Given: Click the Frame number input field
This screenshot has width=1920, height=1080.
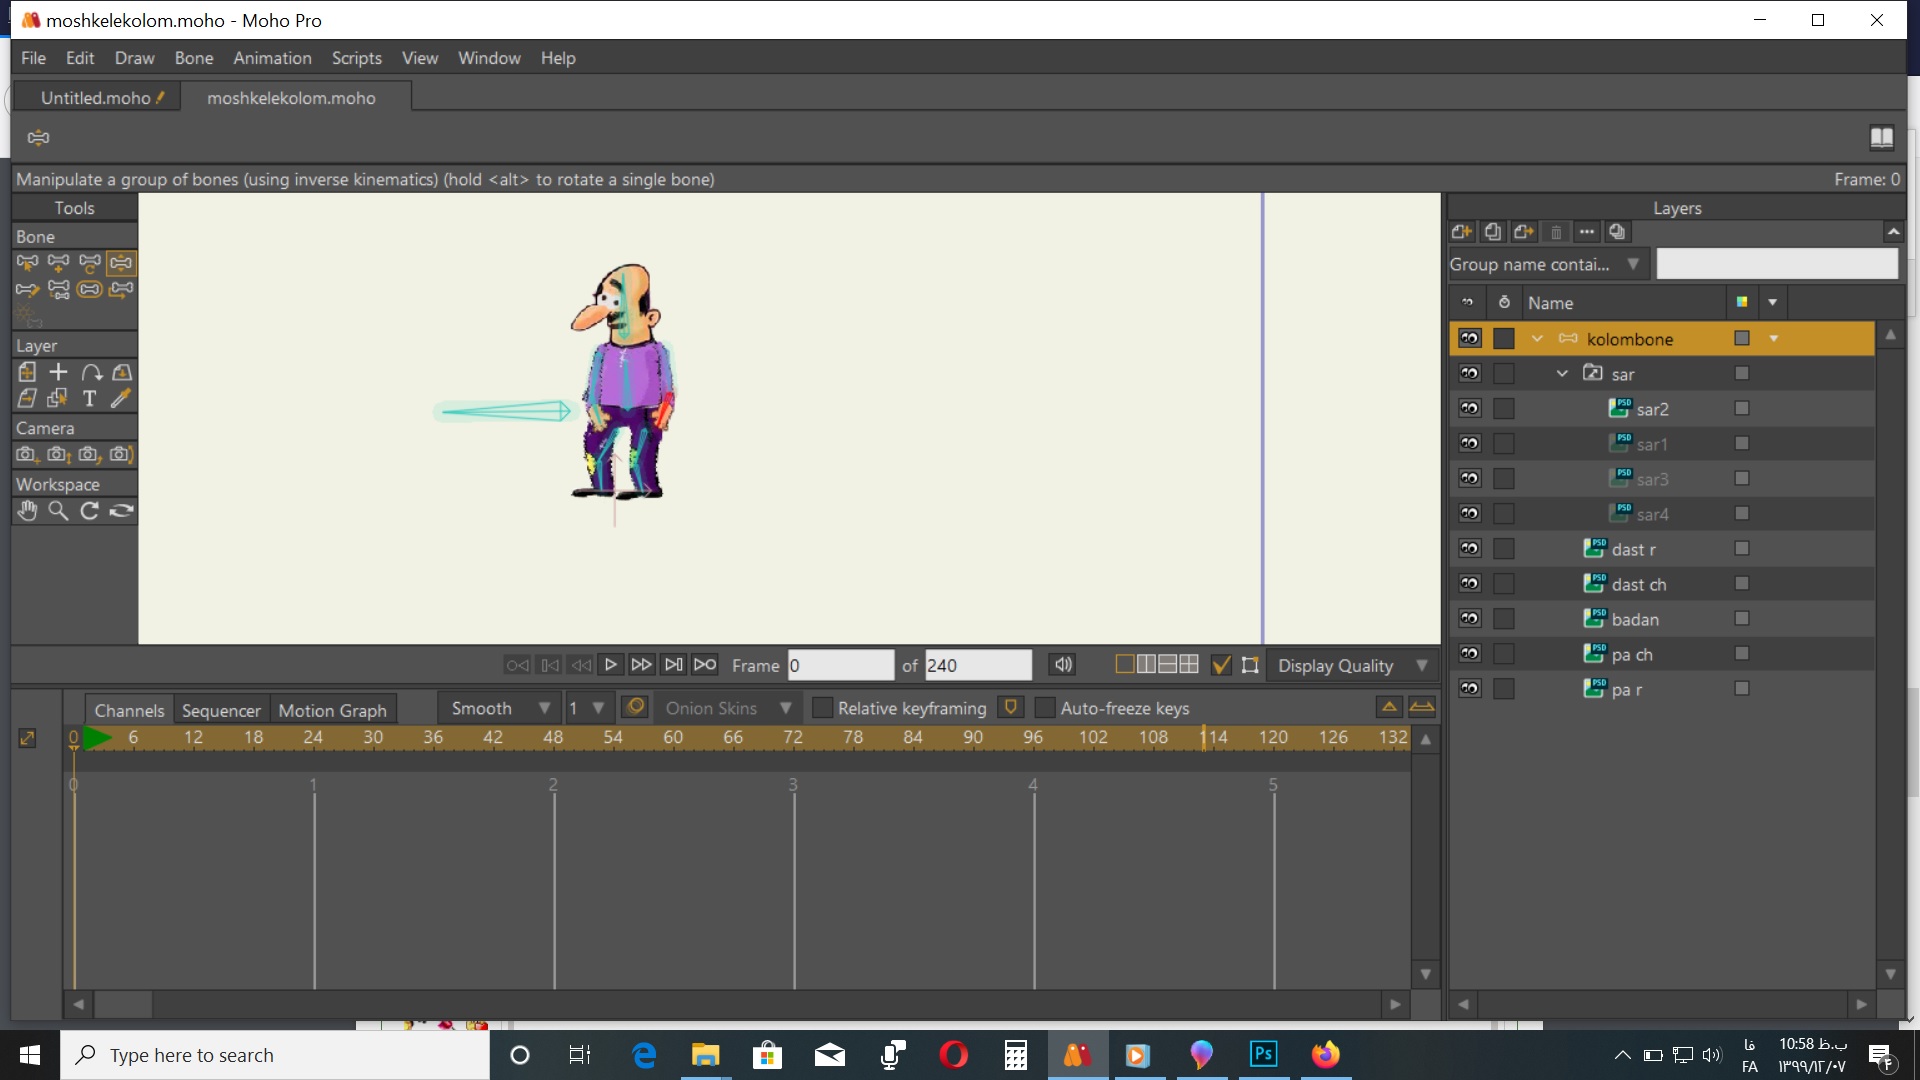Looking at the screenshot, I should (841, 665).
